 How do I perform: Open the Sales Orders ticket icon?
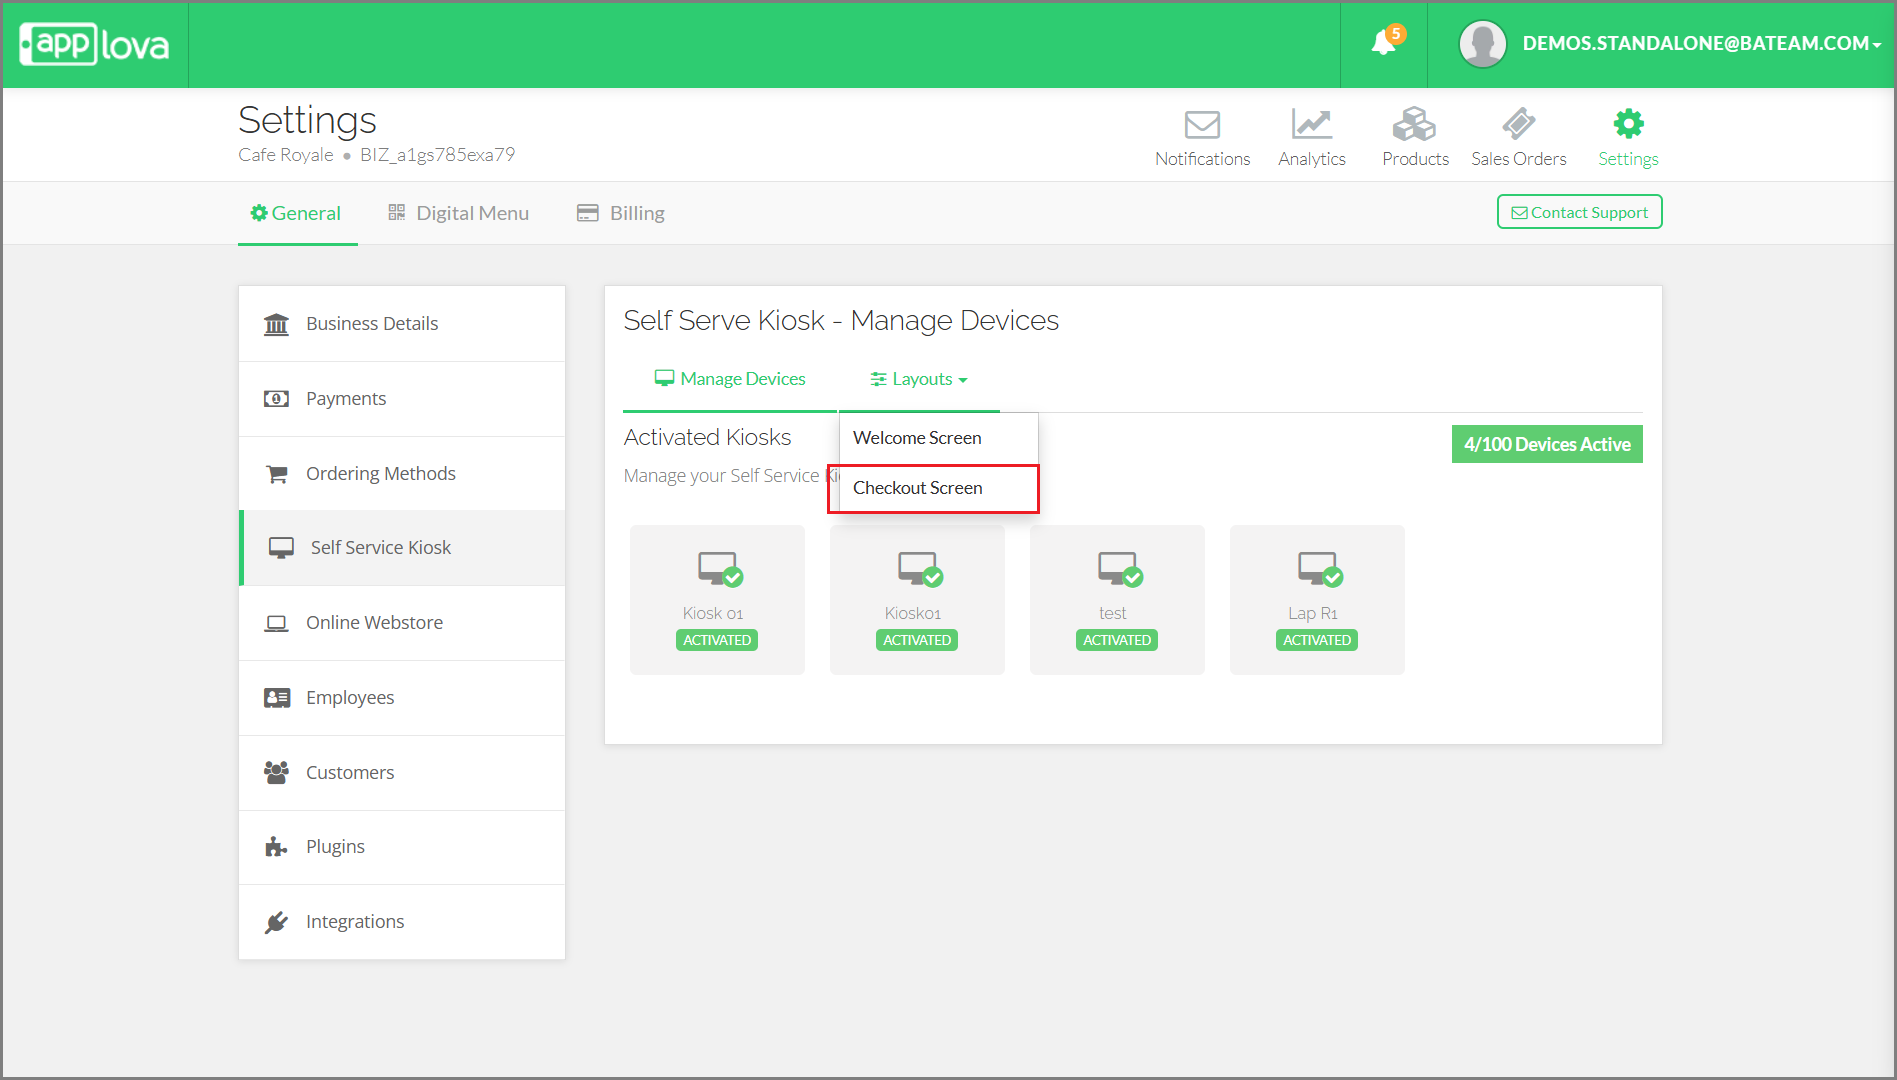coord(1518,124)
